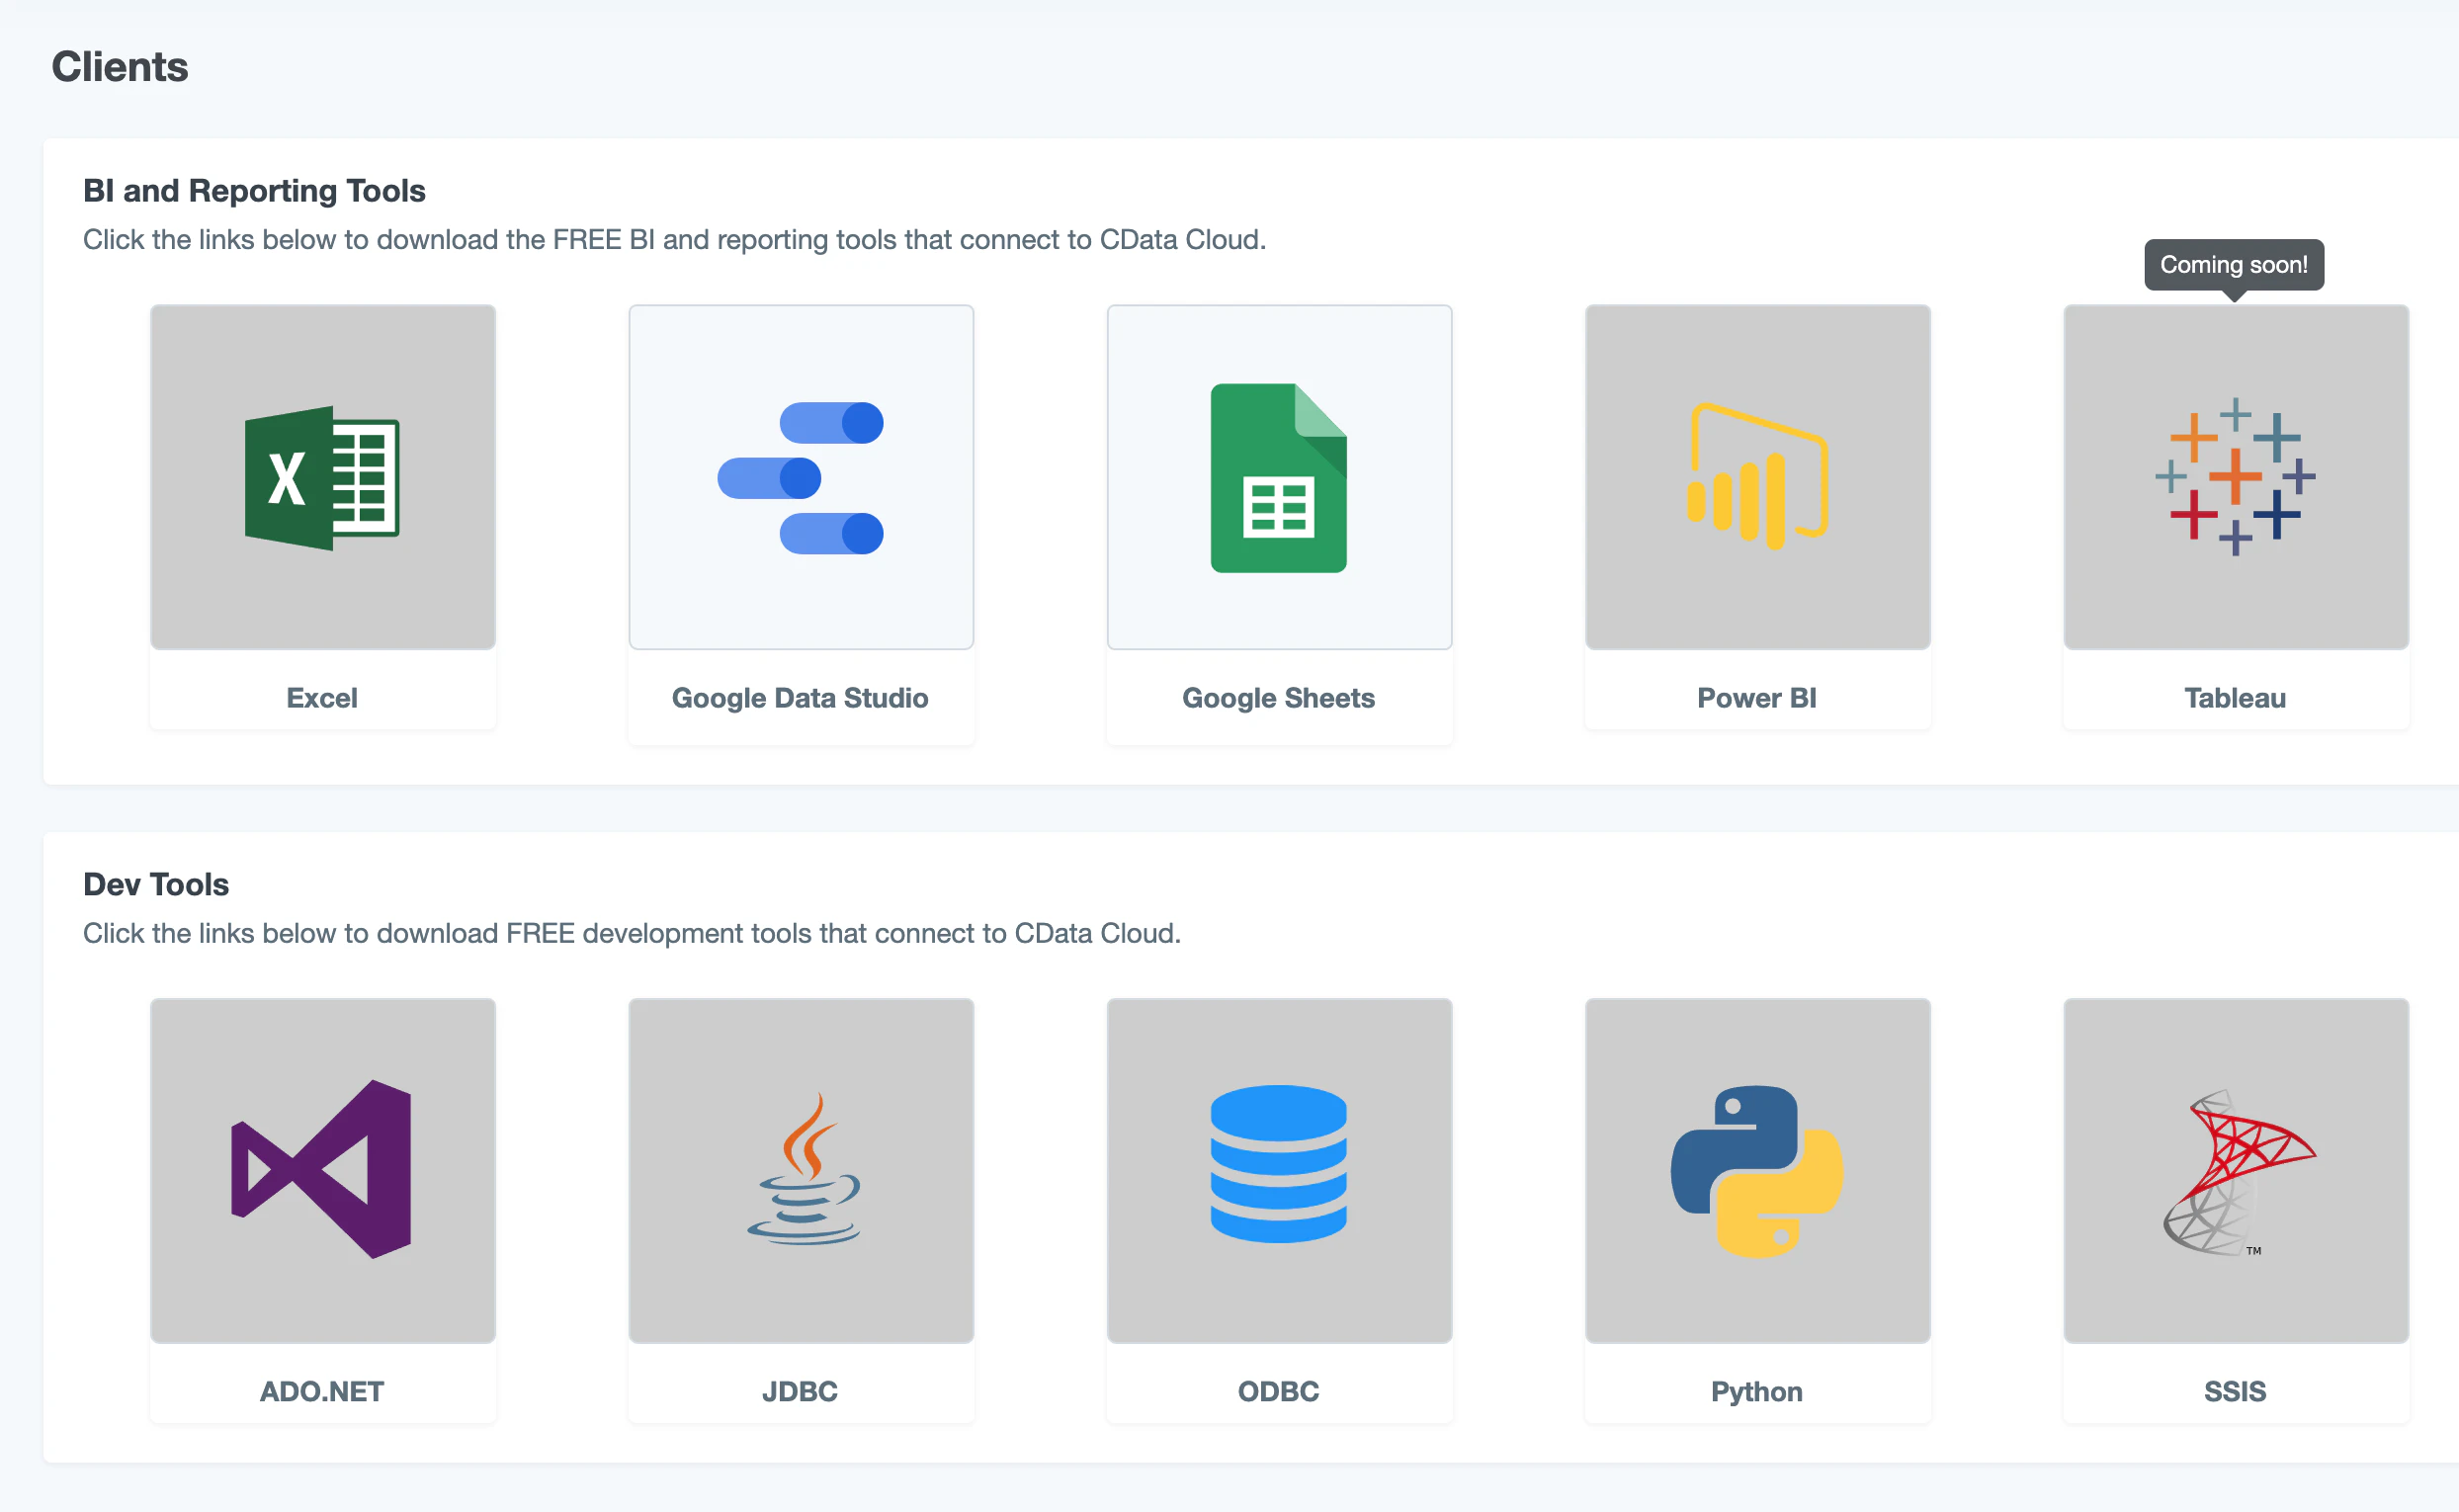Open the ADO.NET label link
The width and height of the screenshot is (2459, 1512).
point(322,1391)
